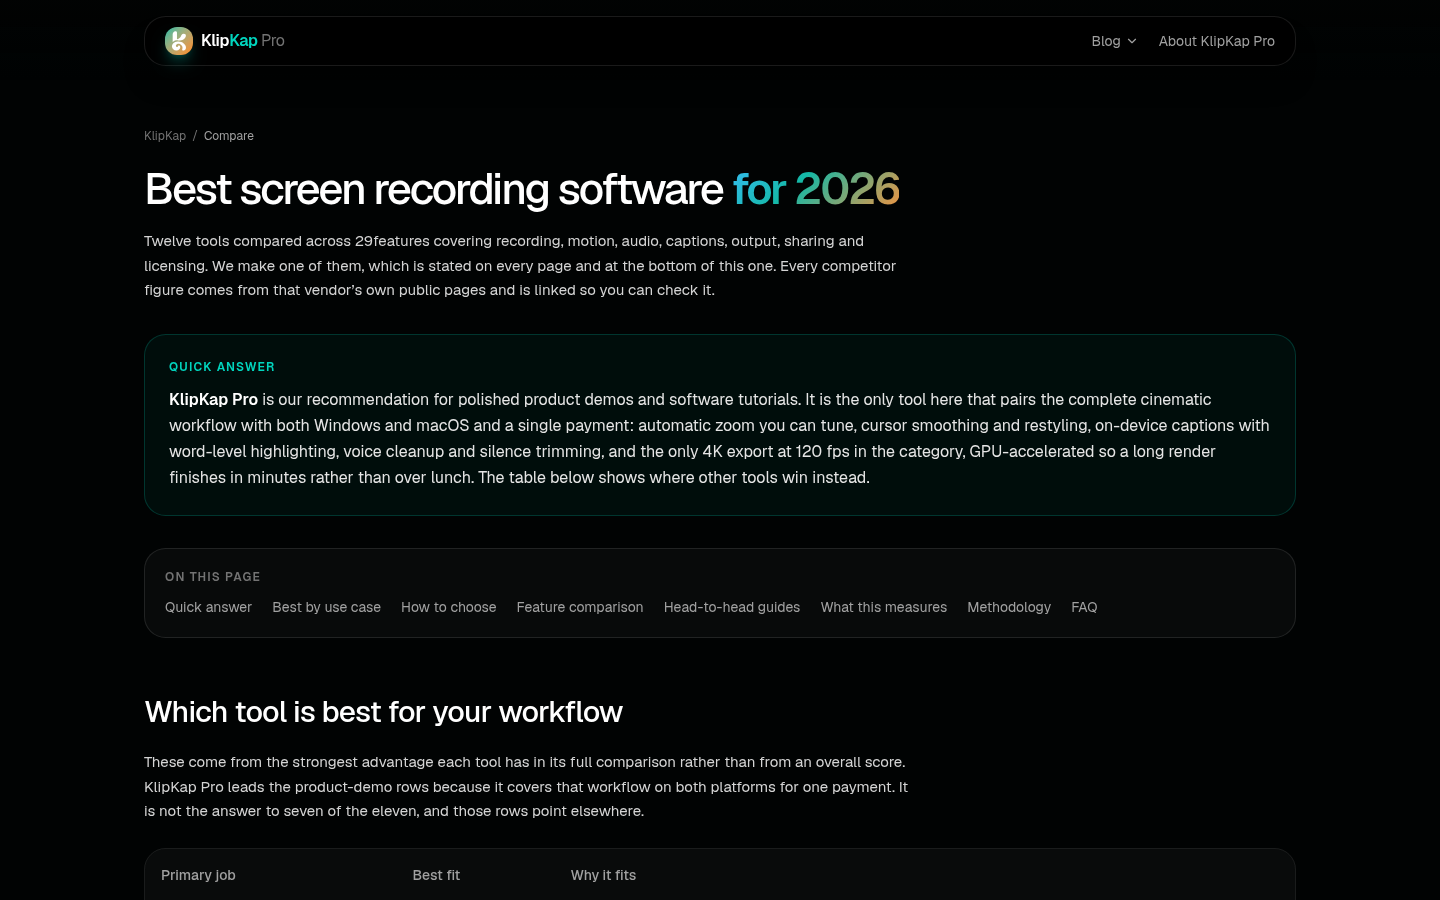
Task: Jump to Best by use case
Action: (x=326, y=607)
